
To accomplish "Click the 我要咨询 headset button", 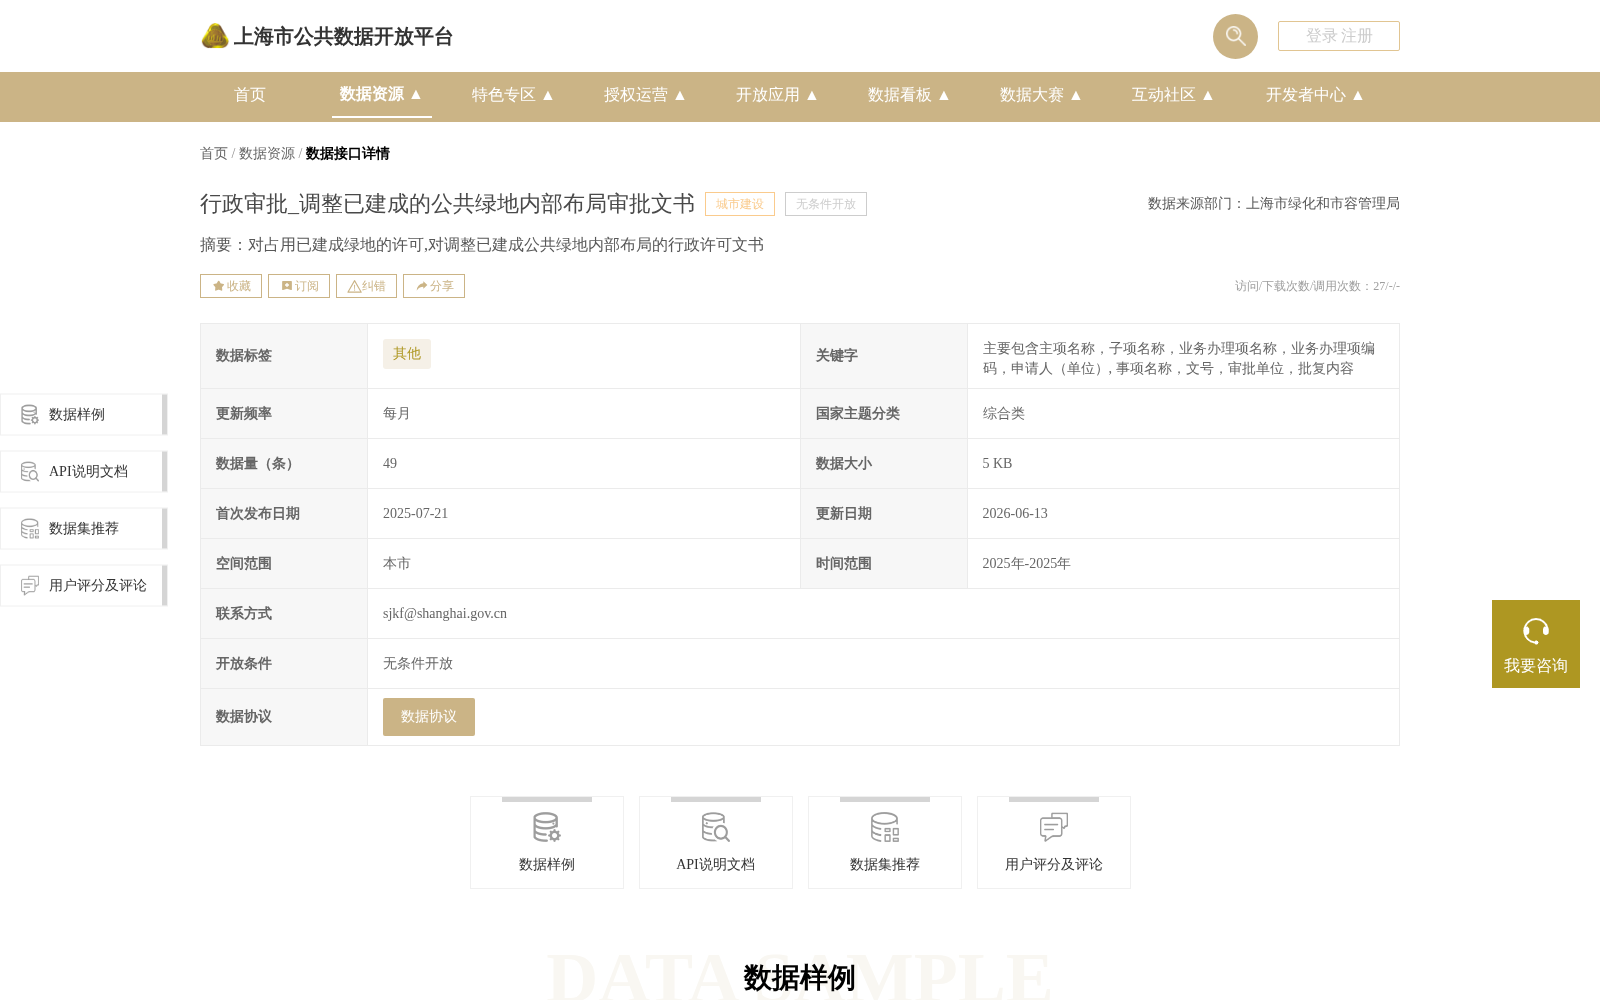I will coord(1536,644).
